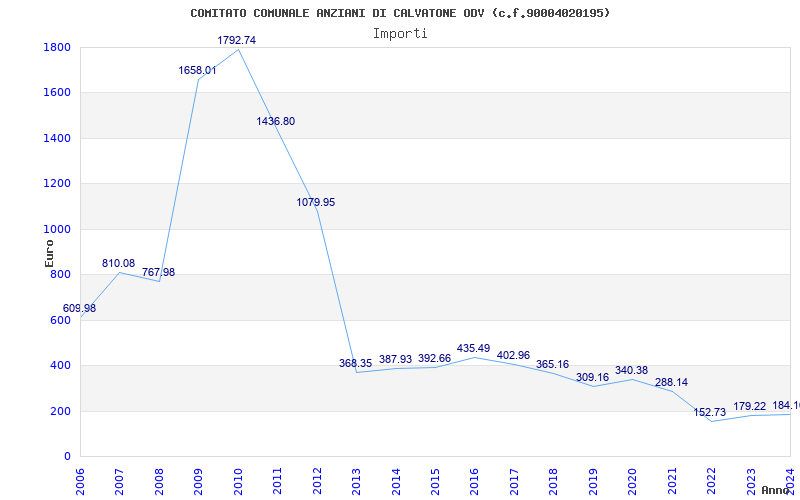Image resolution: width=800 pixels, height=500 pixels.
Task: Click the 2010 x-axis year label
Action: 238,481
